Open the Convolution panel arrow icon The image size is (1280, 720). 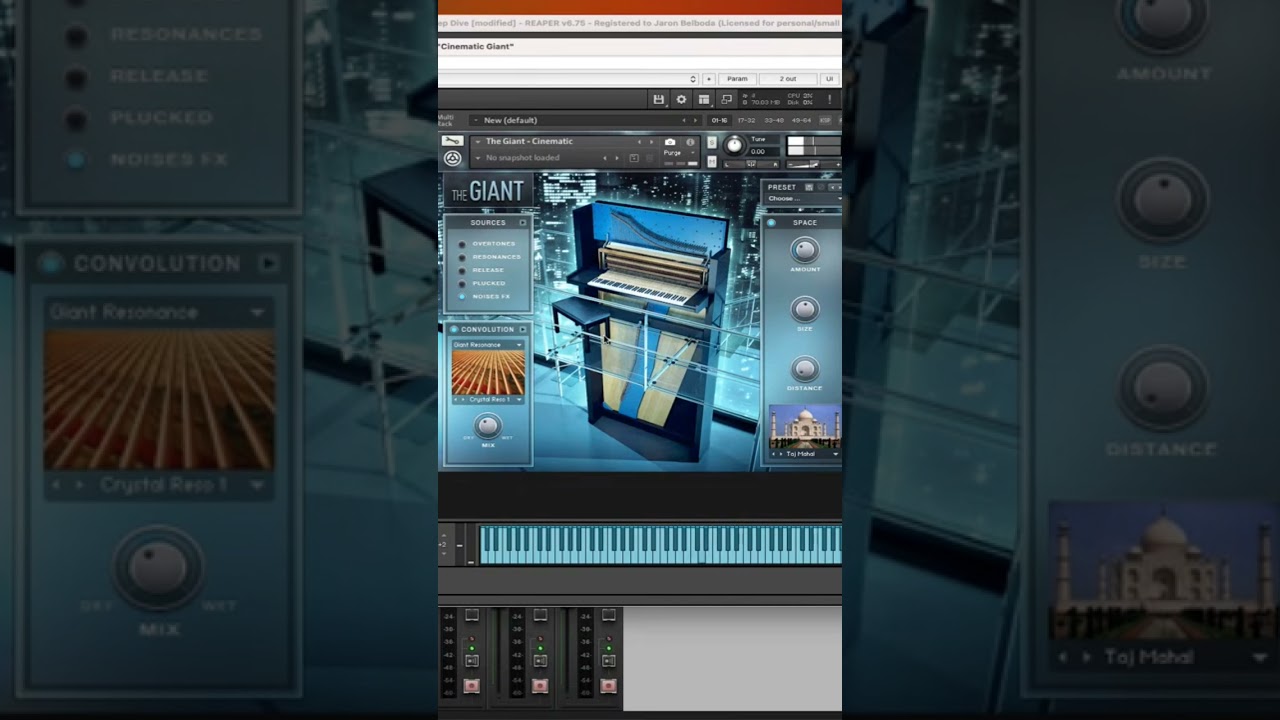point(522,329)
